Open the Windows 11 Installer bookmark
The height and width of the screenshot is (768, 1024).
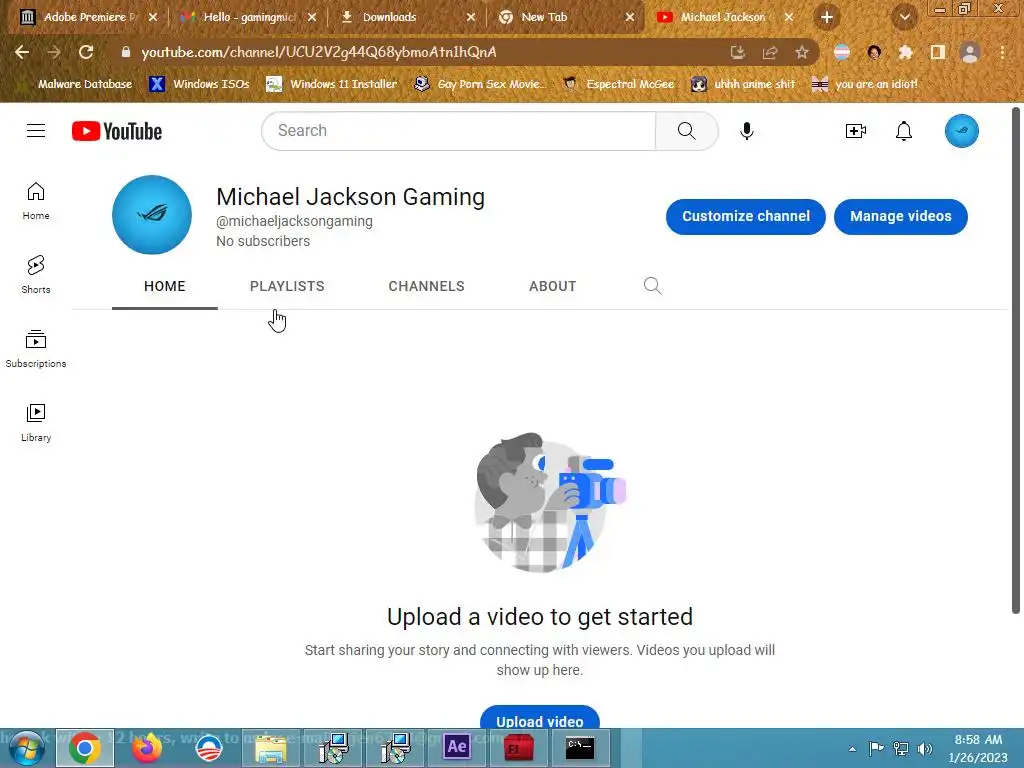pyautogui.click(x=332, y=84)
